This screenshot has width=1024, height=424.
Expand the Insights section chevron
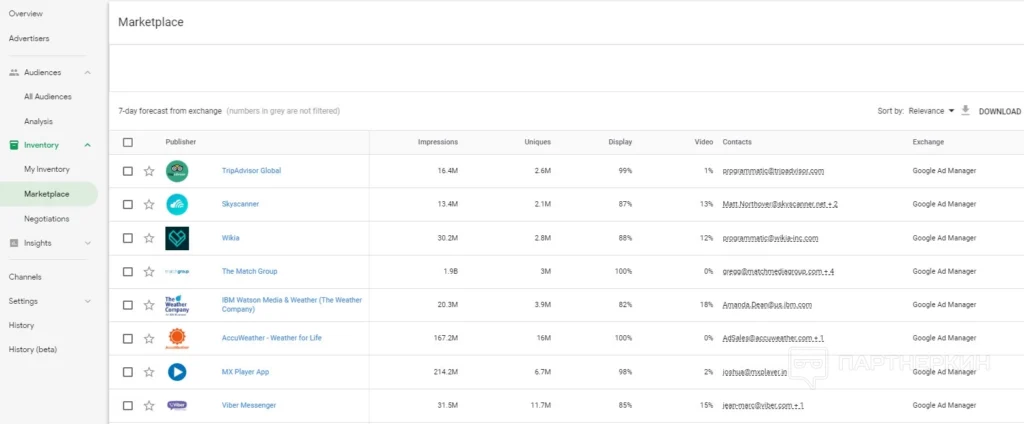88,243
